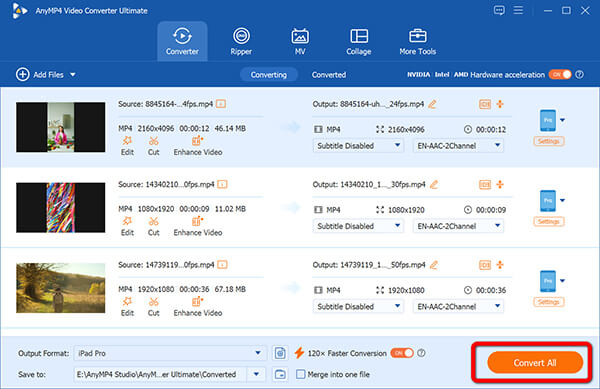Open the Converter tab
This screenshot has width=600, height=389.
(x=182, y=41)
